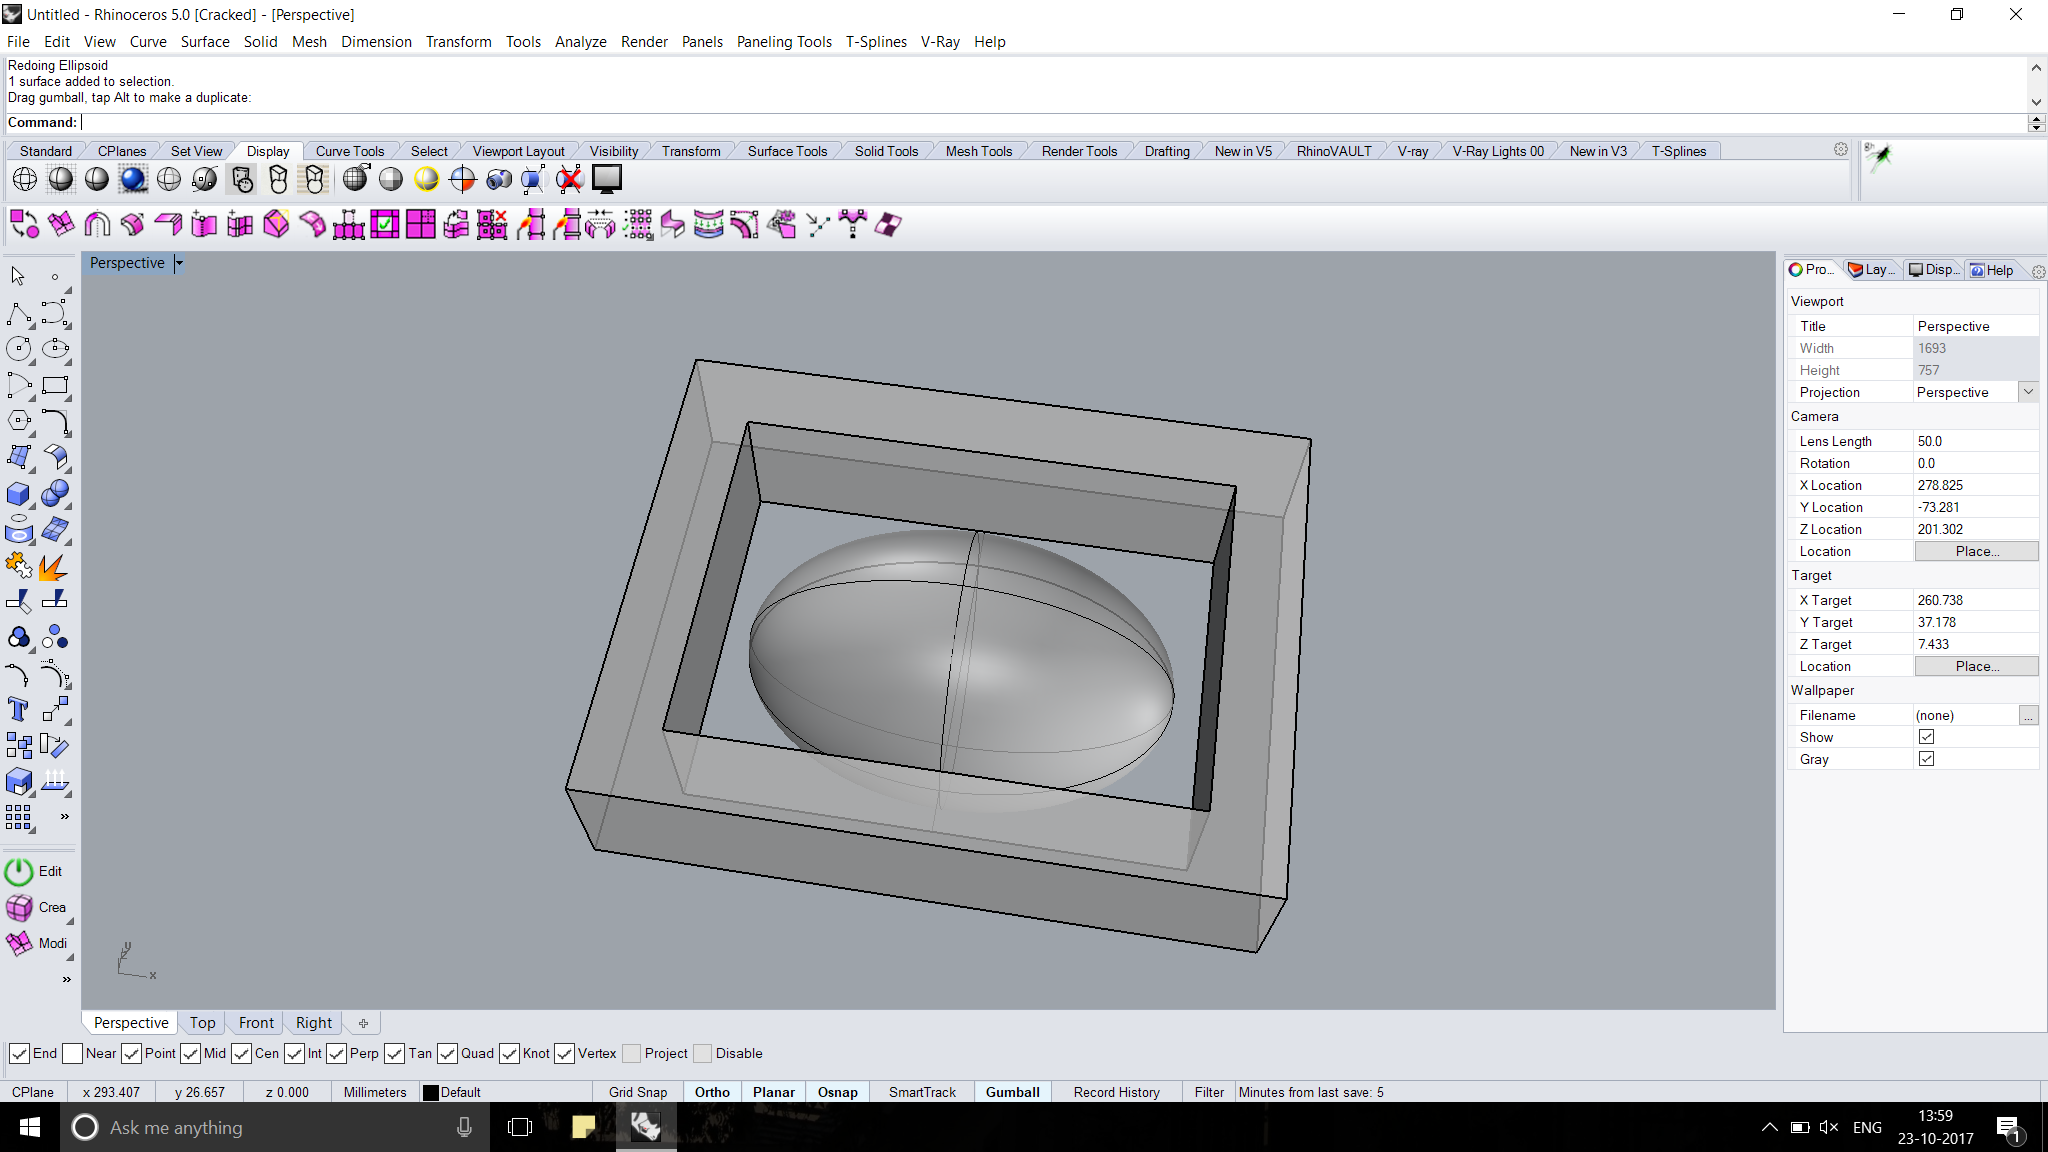Choose the Text object tool

click(19, 710)
